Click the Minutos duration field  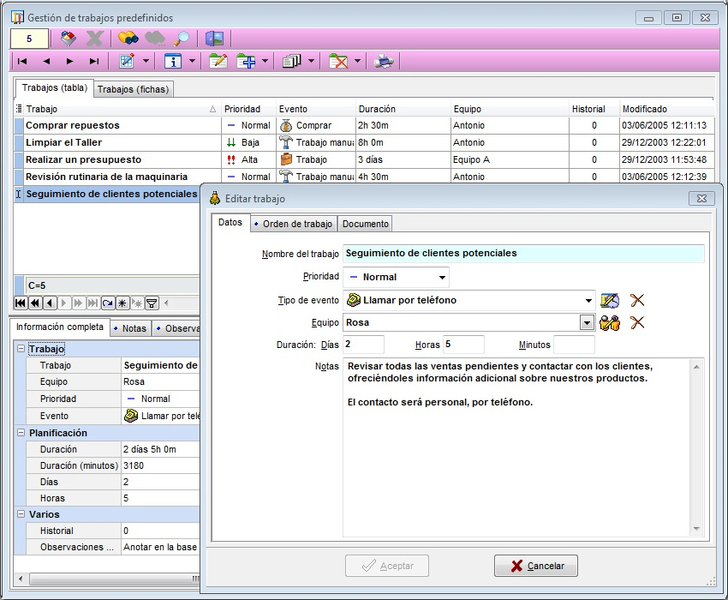574,345
